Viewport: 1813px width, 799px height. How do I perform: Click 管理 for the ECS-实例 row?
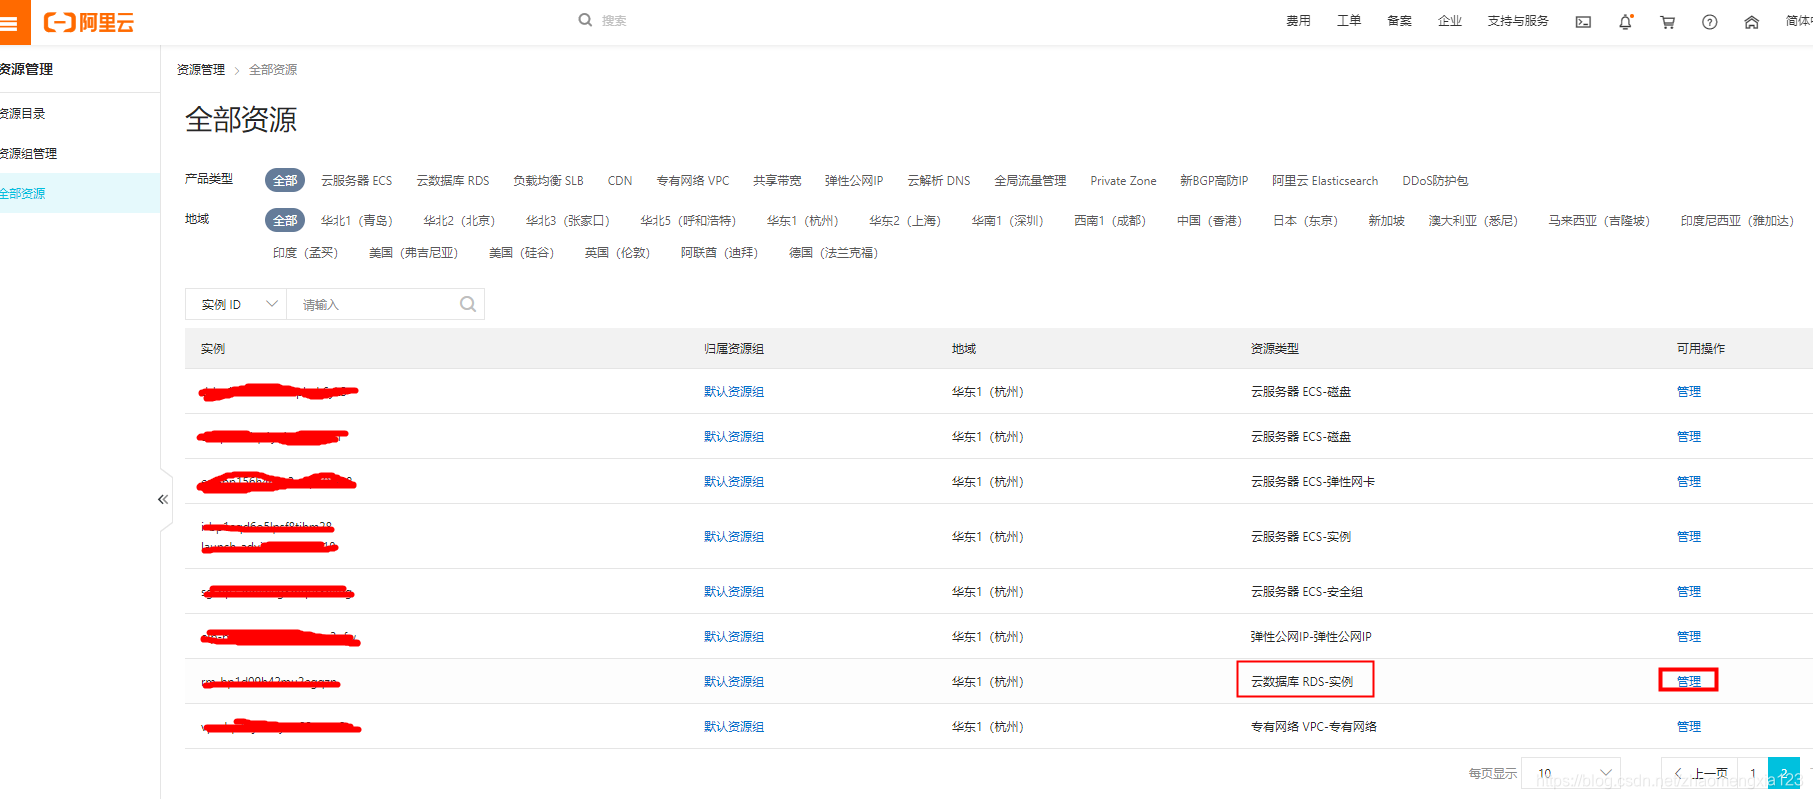1688,537
